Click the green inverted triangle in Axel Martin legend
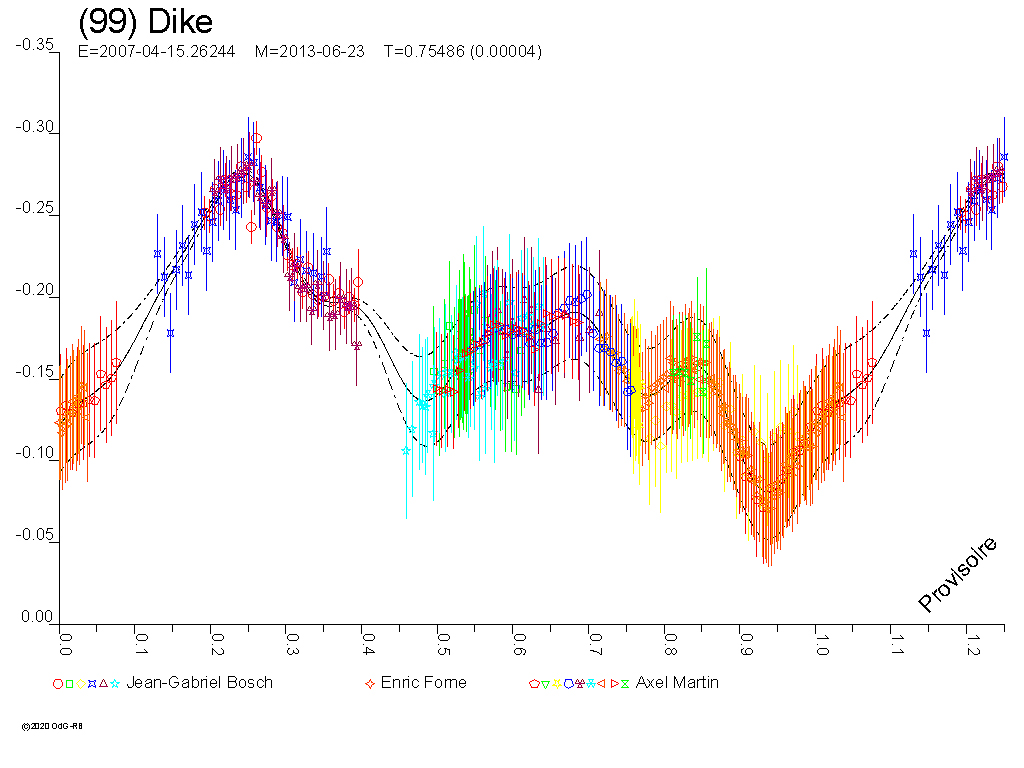This screenshot has width=1024, height=768. (x=545, y=684)
